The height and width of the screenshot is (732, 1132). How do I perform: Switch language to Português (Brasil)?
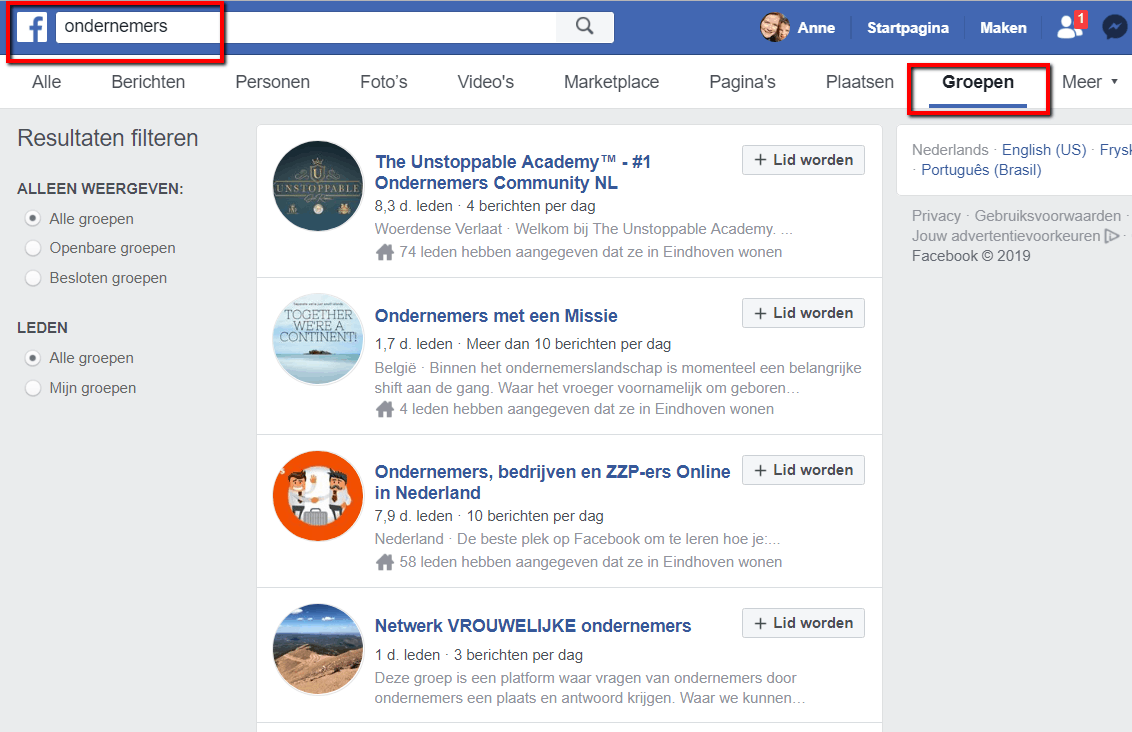981,170
